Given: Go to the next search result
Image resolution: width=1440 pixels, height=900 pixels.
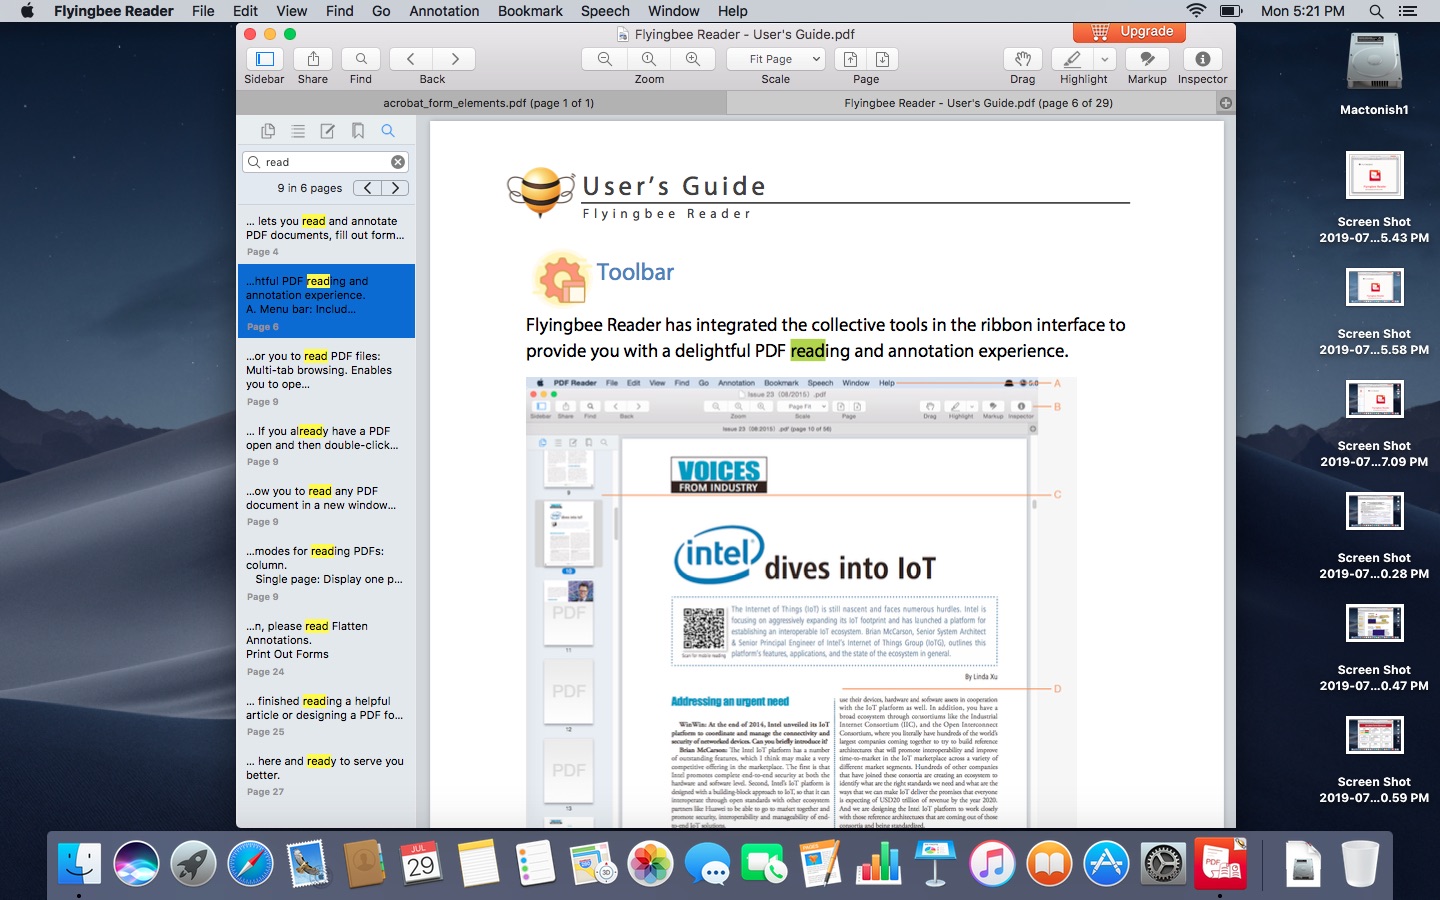Looking at the screenshot, I should [396, 188].
